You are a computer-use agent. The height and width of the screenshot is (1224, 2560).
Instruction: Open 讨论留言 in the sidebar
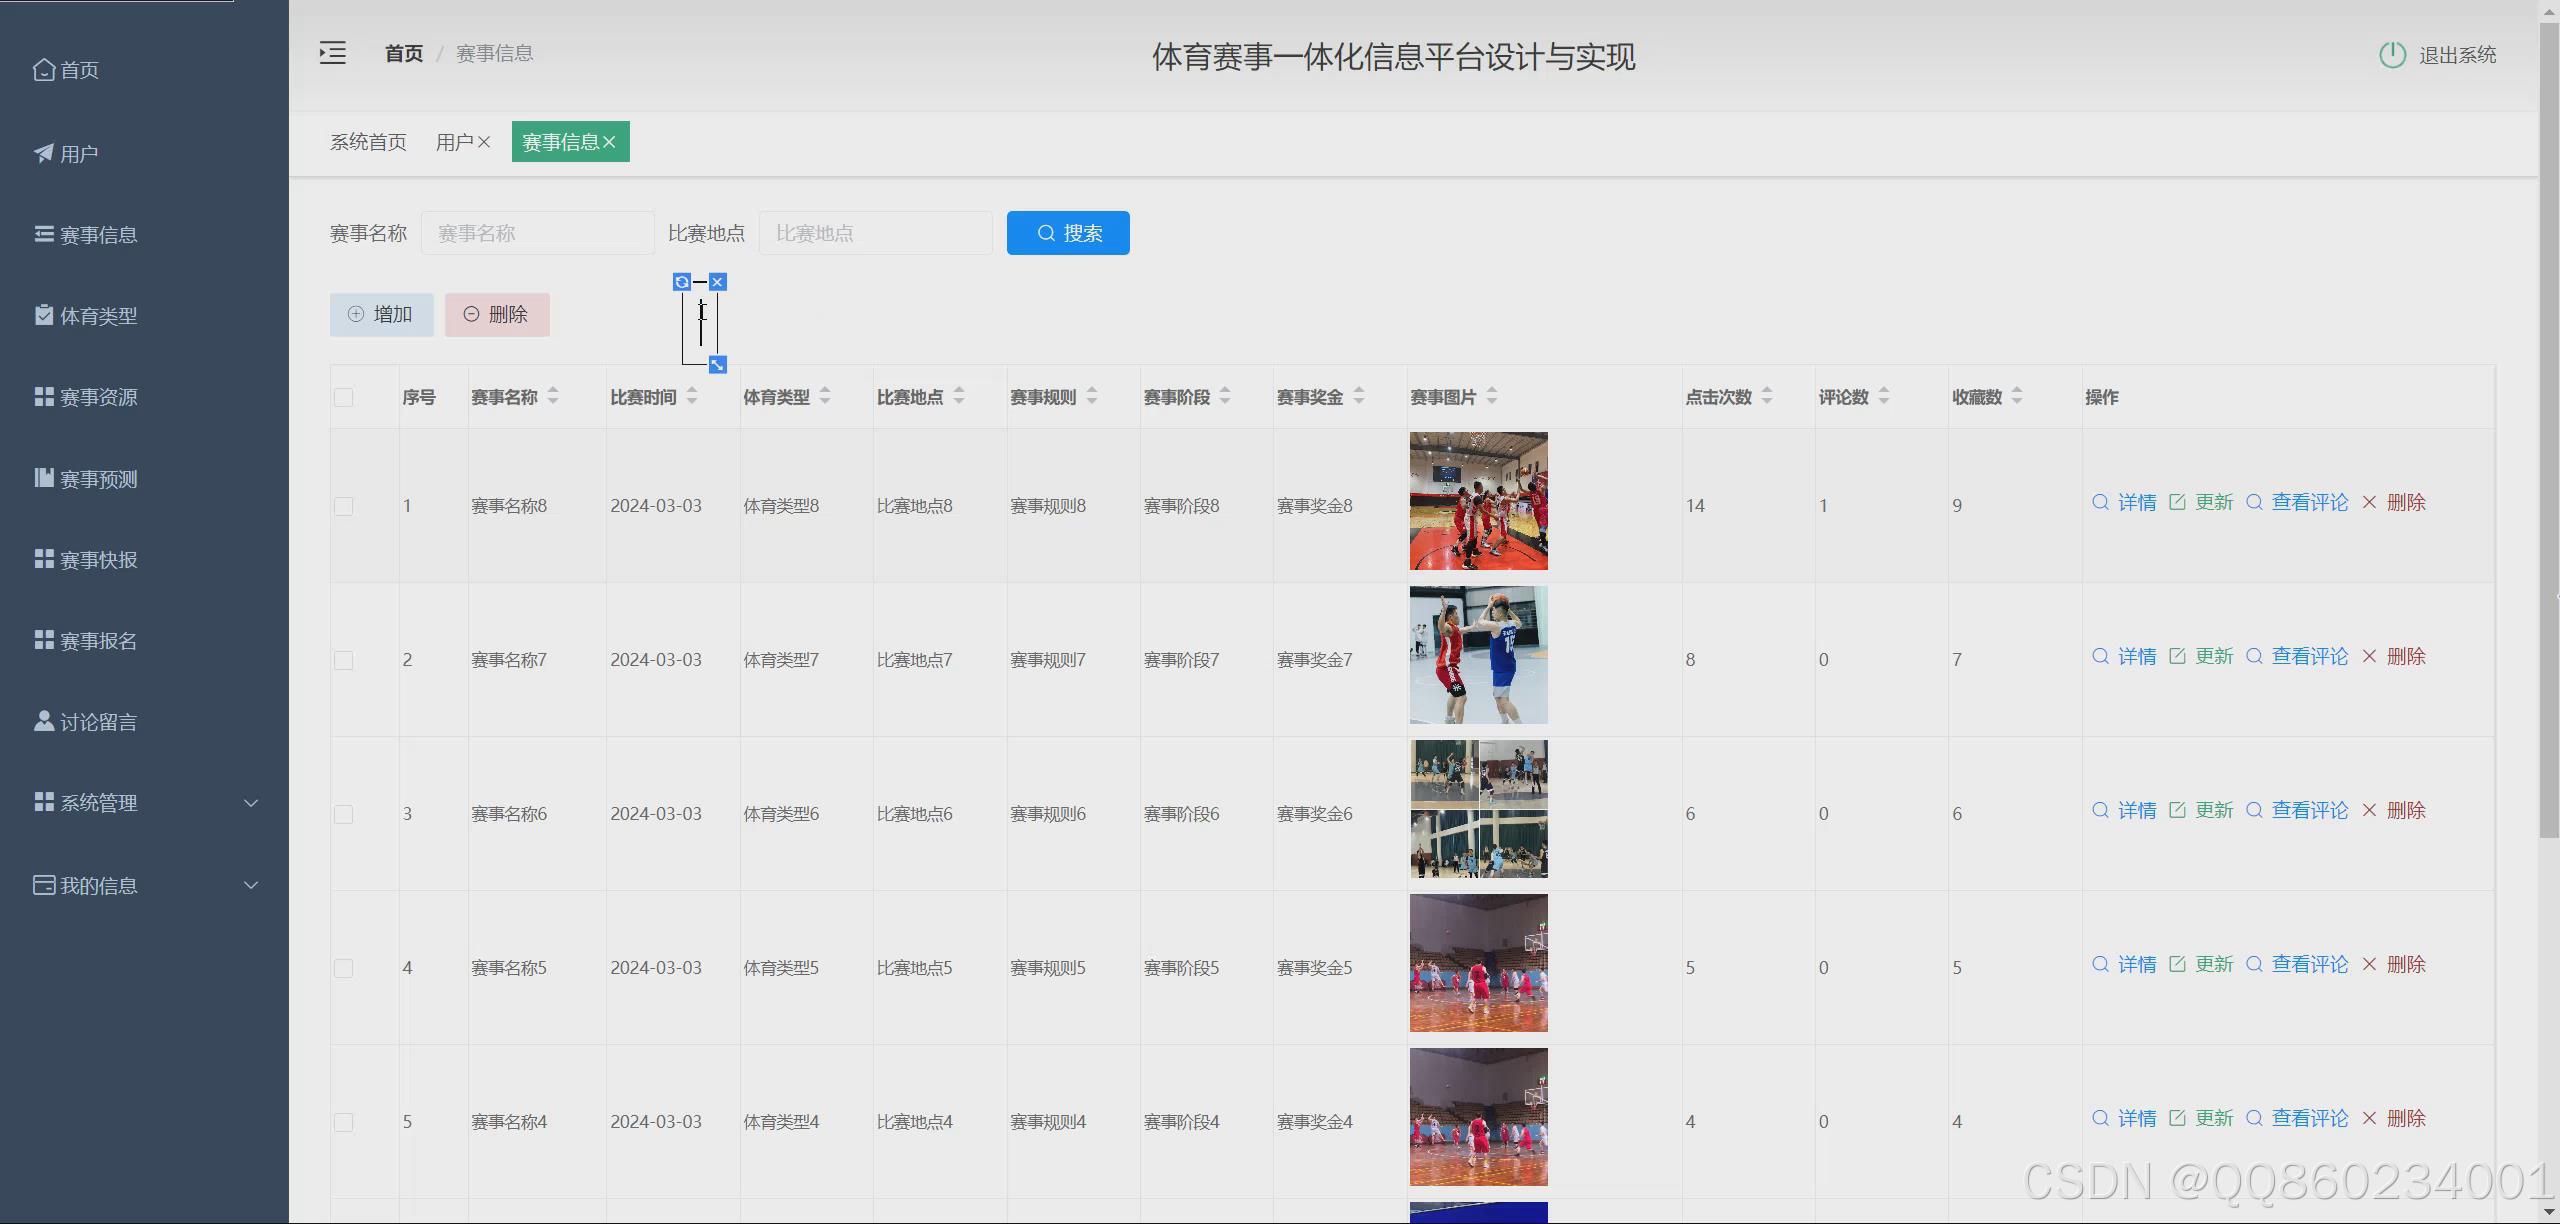pyautogui.click(x=98, y=722)
